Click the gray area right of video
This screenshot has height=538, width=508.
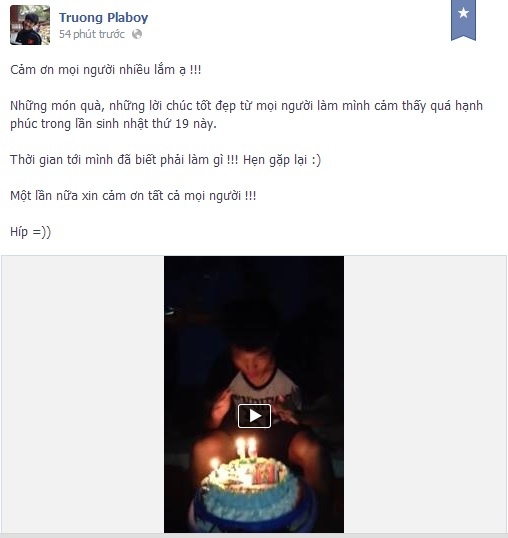(425, 394)
